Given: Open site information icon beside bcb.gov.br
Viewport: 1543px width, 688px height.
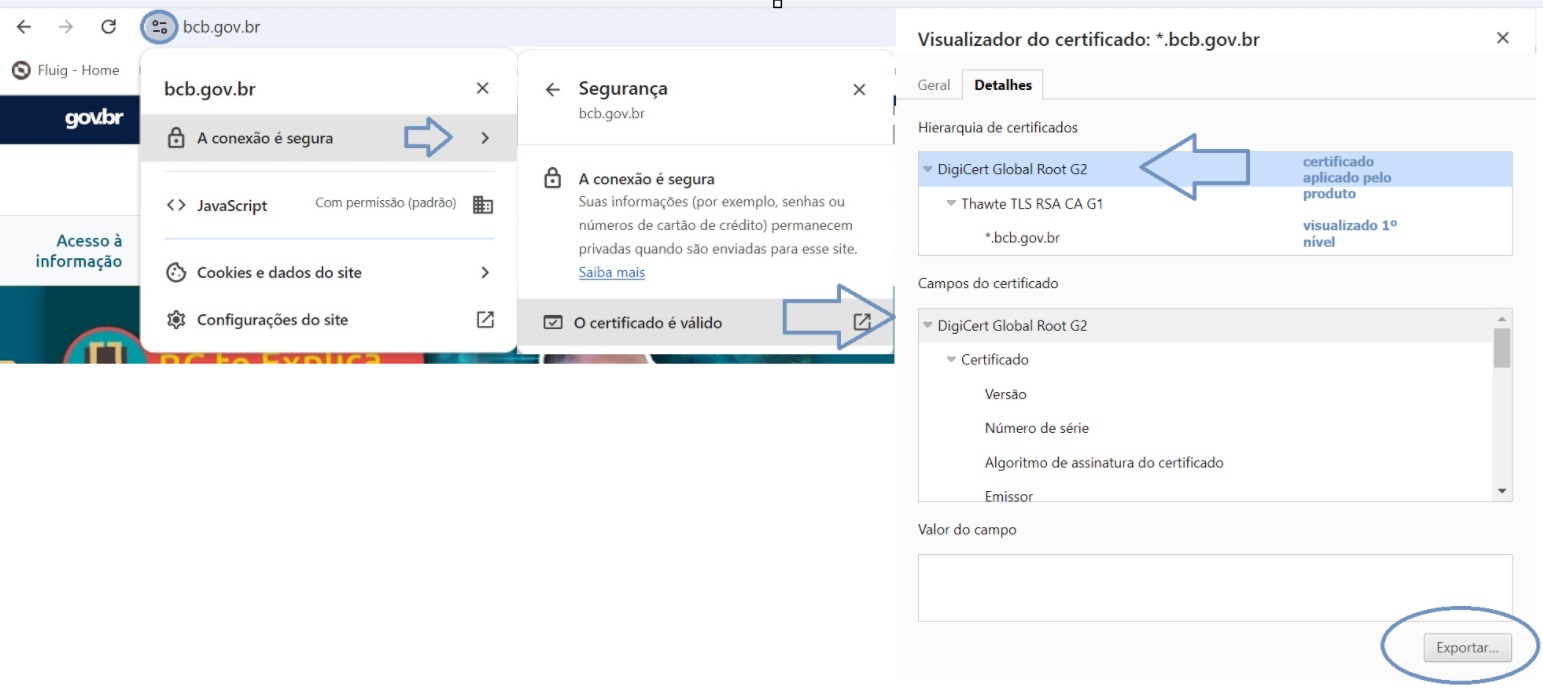Looking at the screenshot, I should point(159,27).
